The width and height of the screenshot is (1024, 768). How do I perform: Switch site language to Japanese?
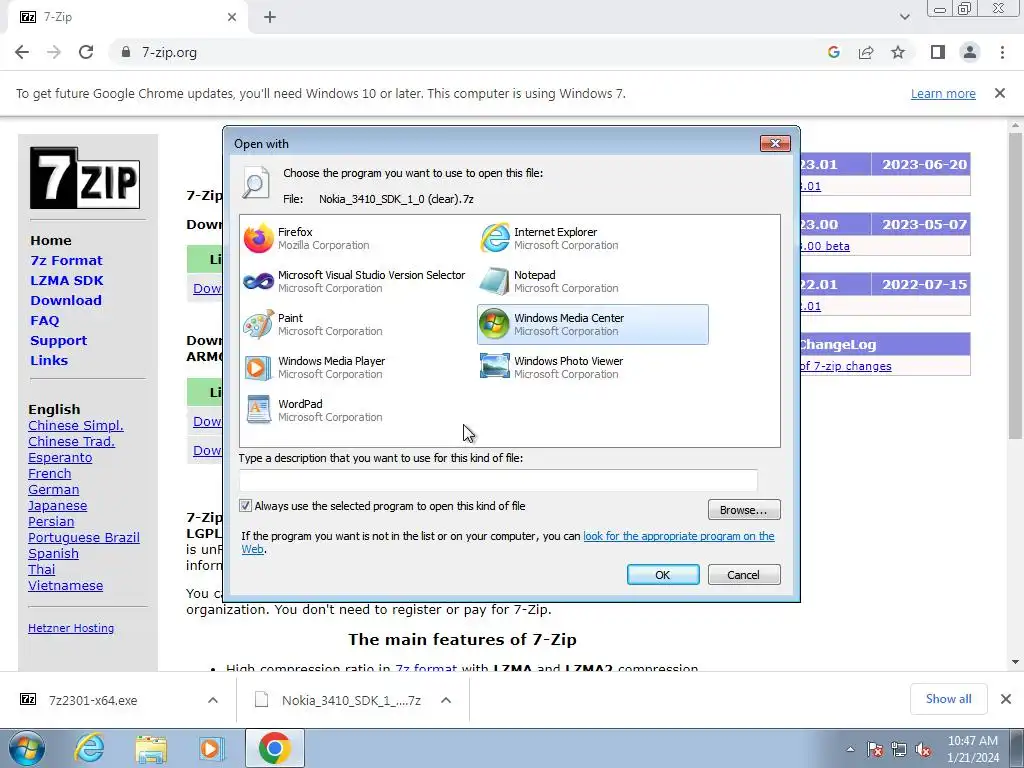tap(57, 505)
